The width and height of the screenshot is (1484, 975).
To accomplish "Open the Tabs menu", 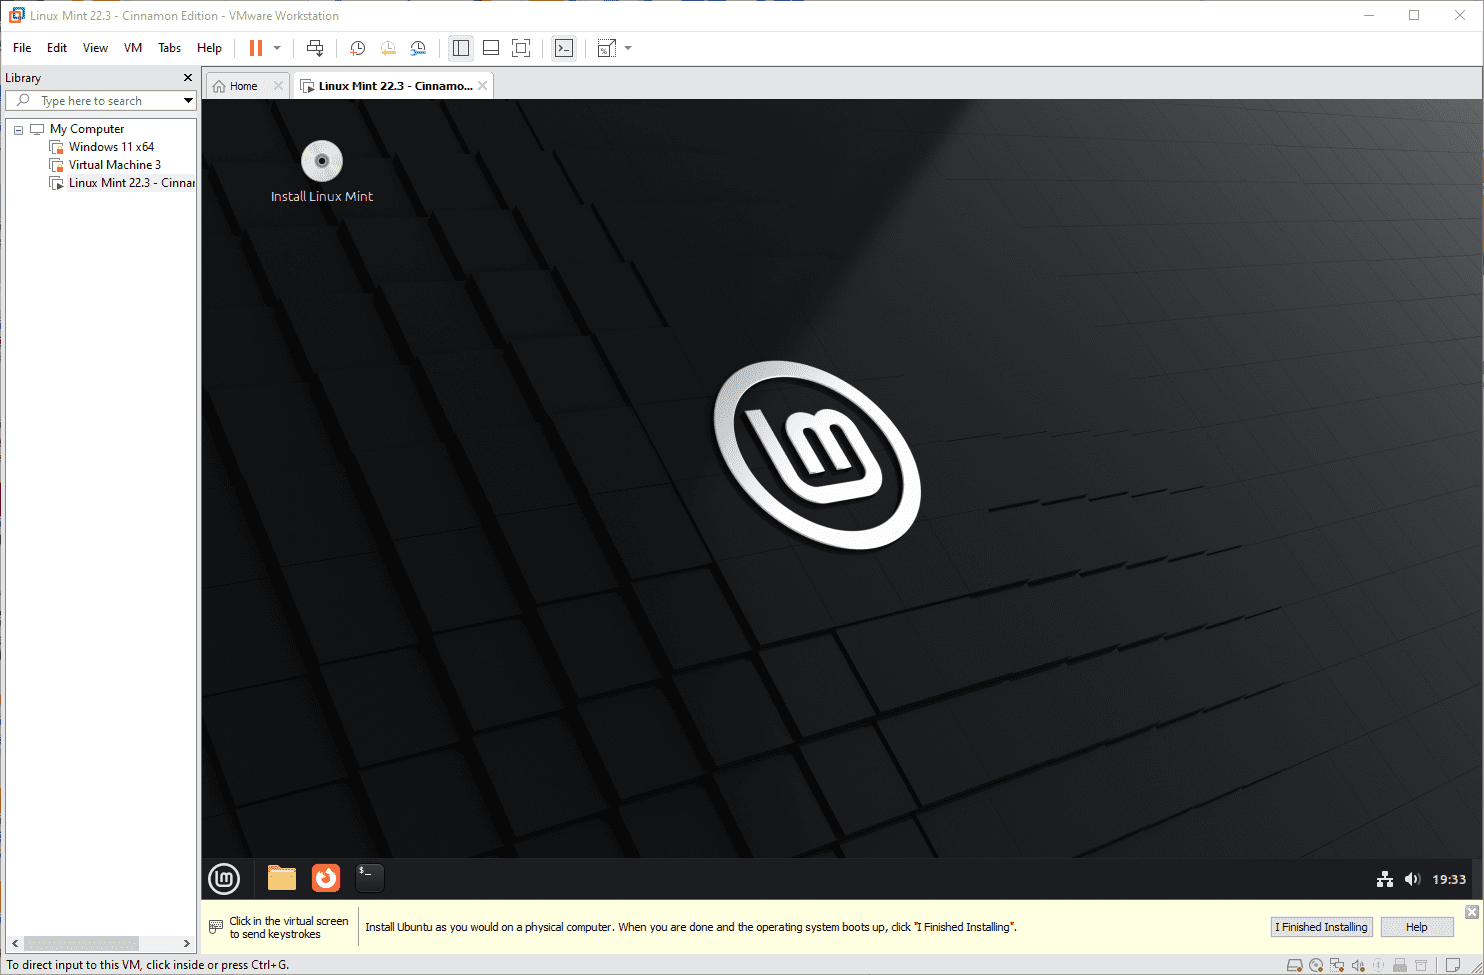I will point(170,48).
